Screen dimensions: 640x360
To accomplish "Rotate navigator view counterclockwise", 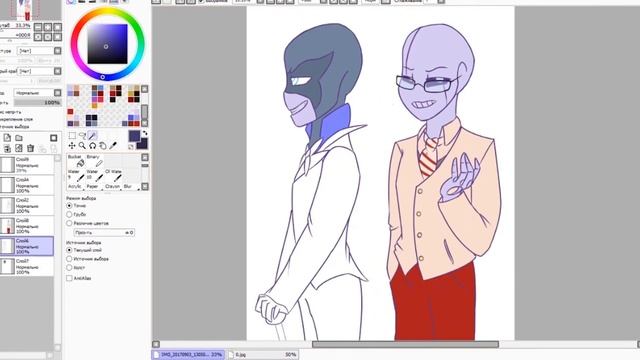I will point(38,37).
